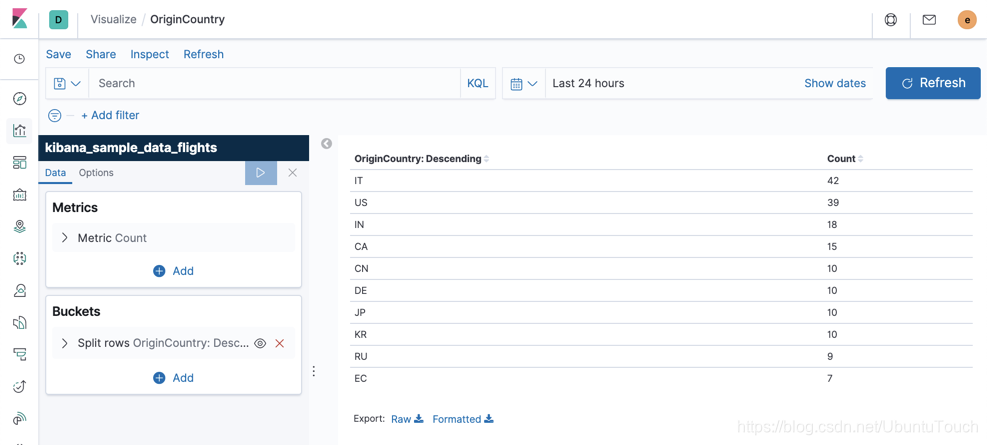Image resolution: width=987 pixels, height=445 pixels.
Task: Add a new metric
Action: (x=174, y=271)
